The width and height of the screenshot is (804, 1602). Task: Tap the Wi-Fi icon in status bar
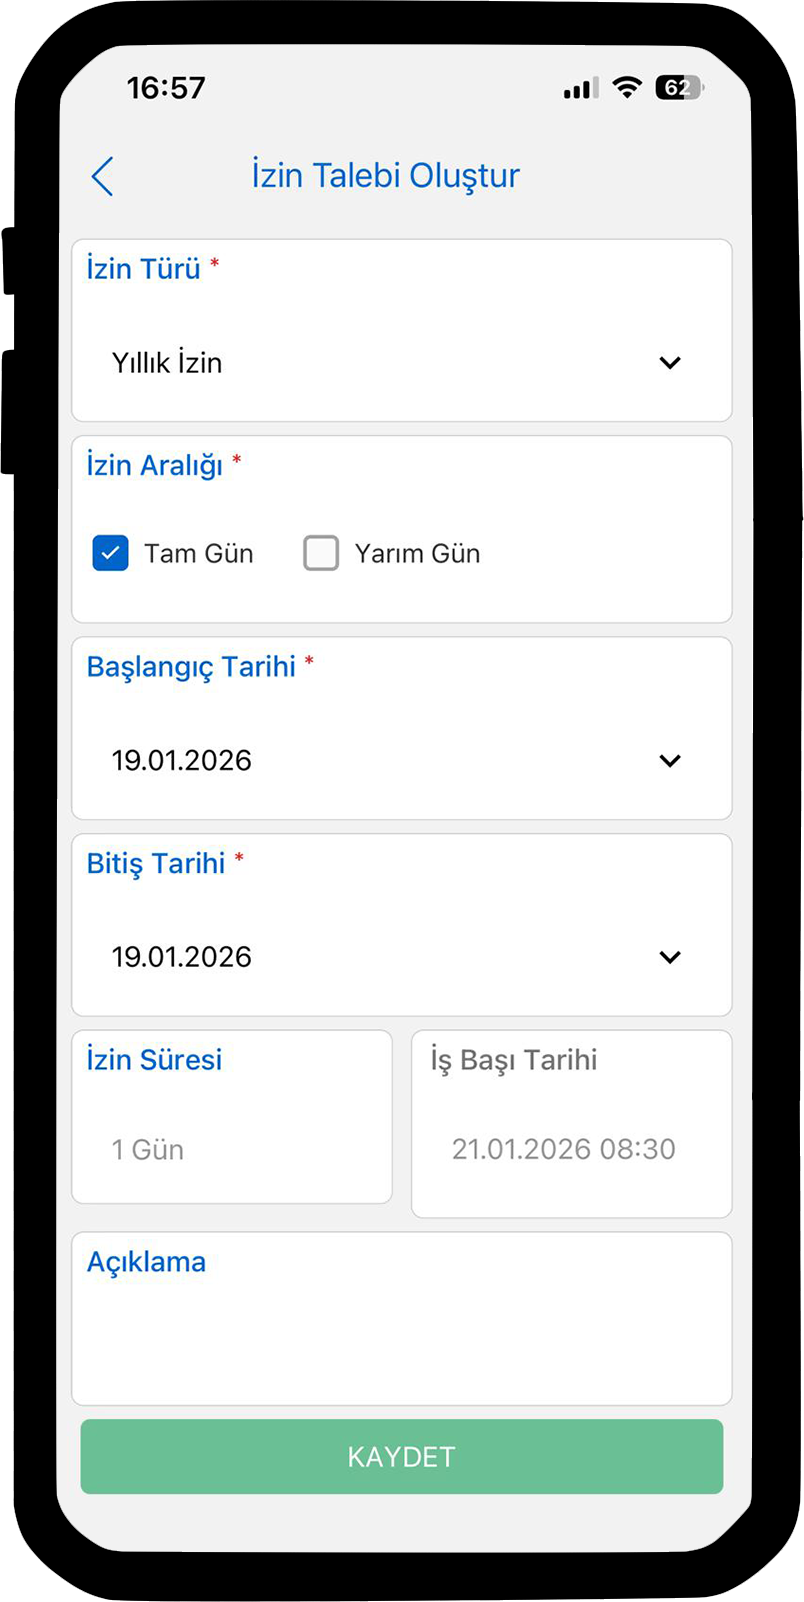(x=627, y=88)
